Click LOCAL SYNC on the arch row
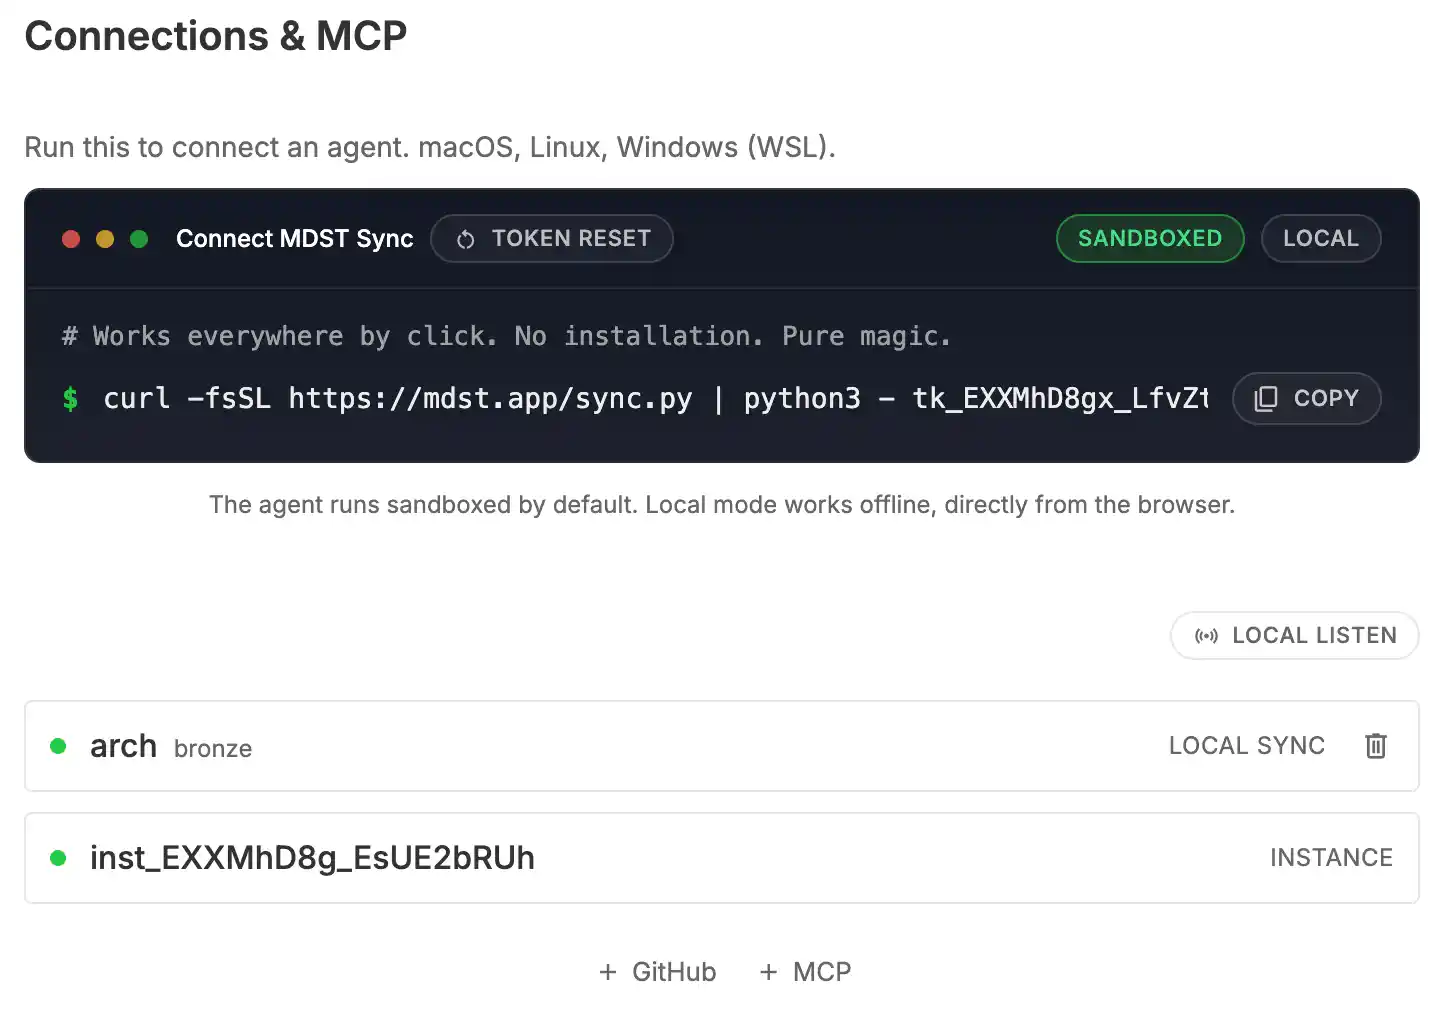1440x1034 pixels. pyautogui.click(x=1246, y=746)
